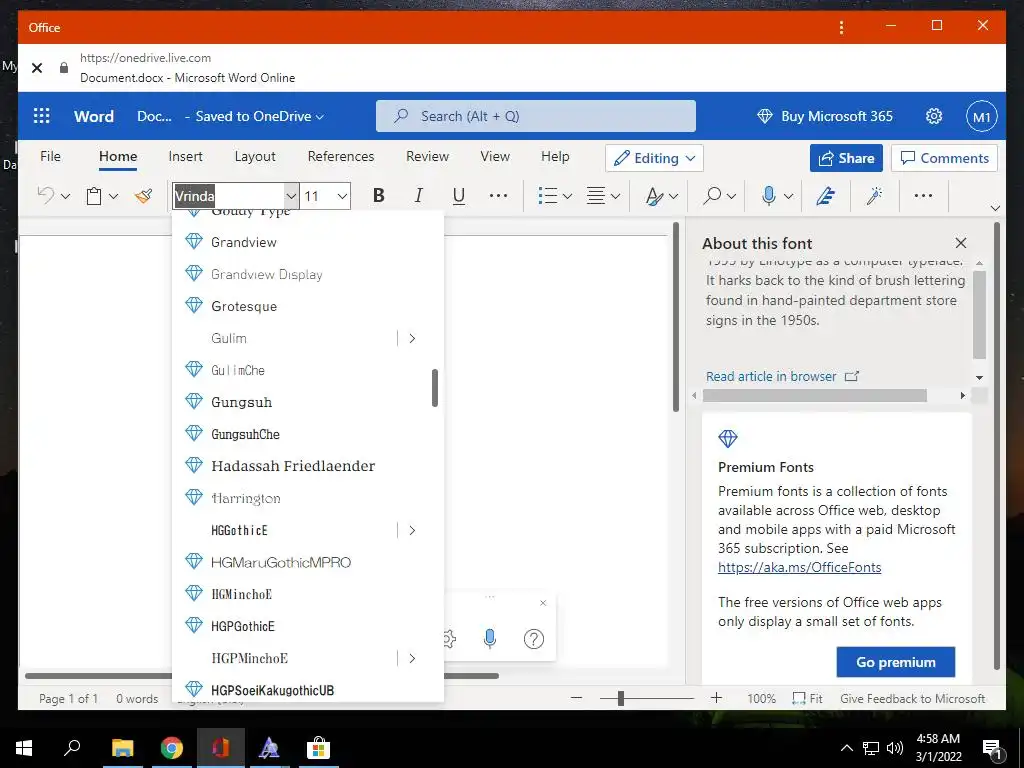Select the Format Painter brush icon

tap(144, 195)
